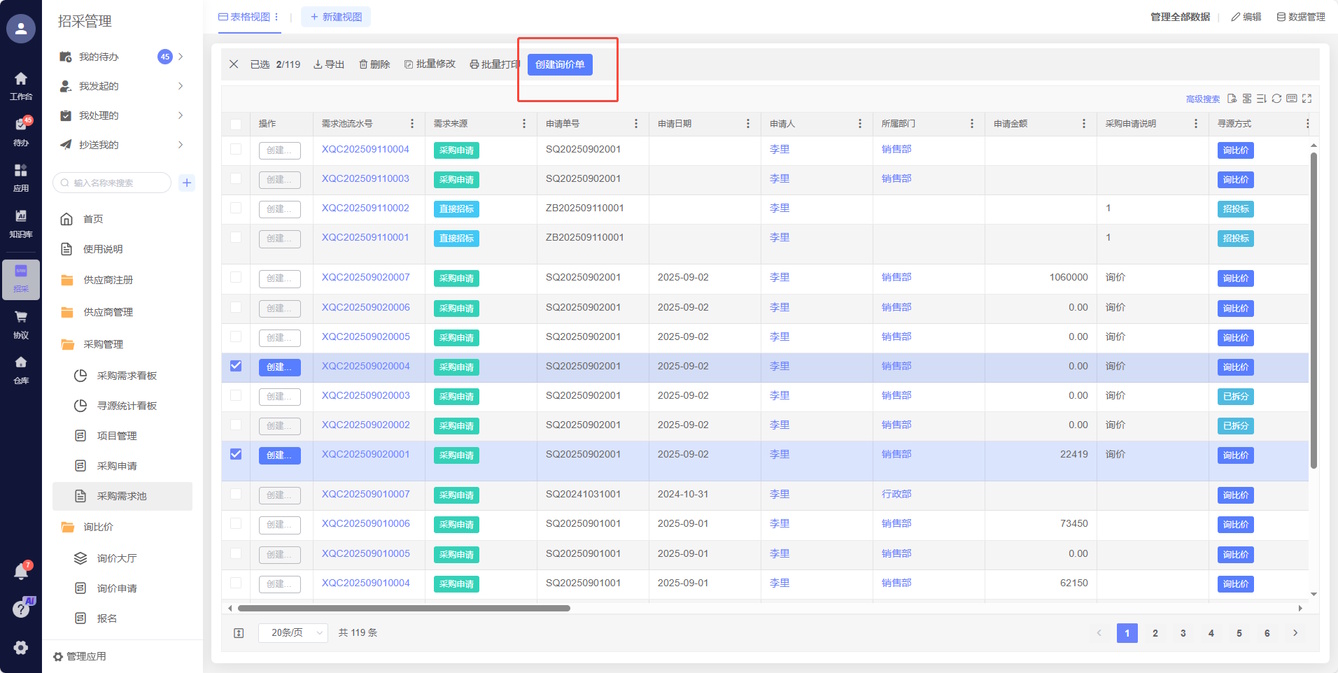
Task: Click the 创建询价单 button
Action: click(x=560, y=64)
